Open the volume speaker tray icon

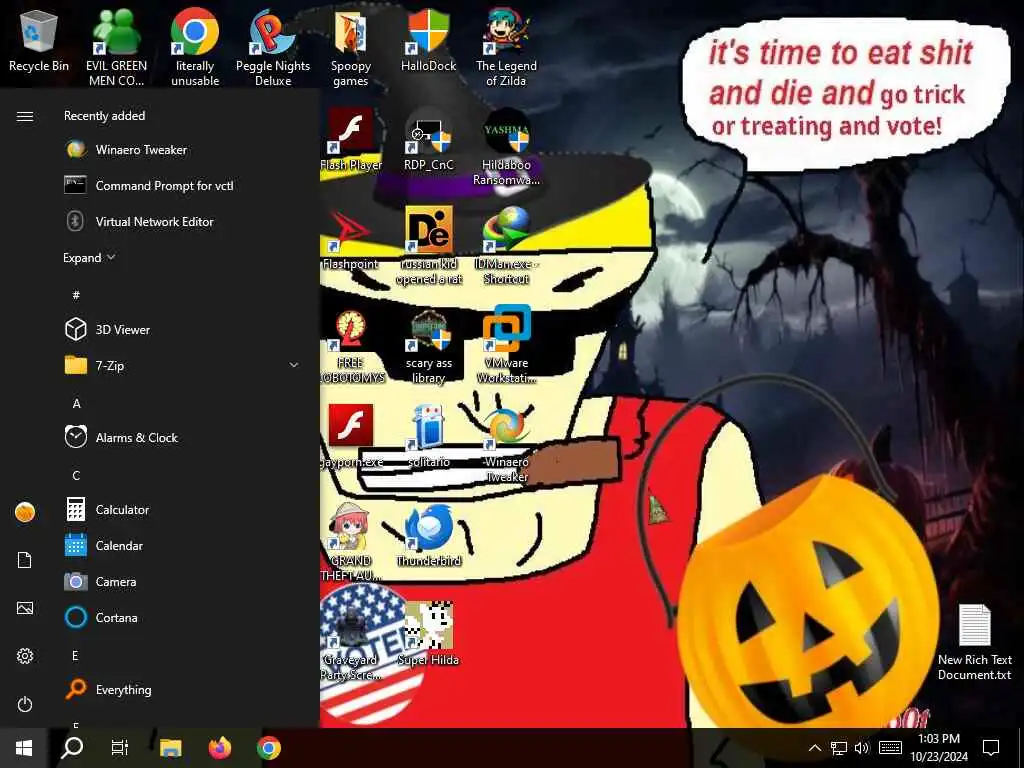[x=862, y=748]
